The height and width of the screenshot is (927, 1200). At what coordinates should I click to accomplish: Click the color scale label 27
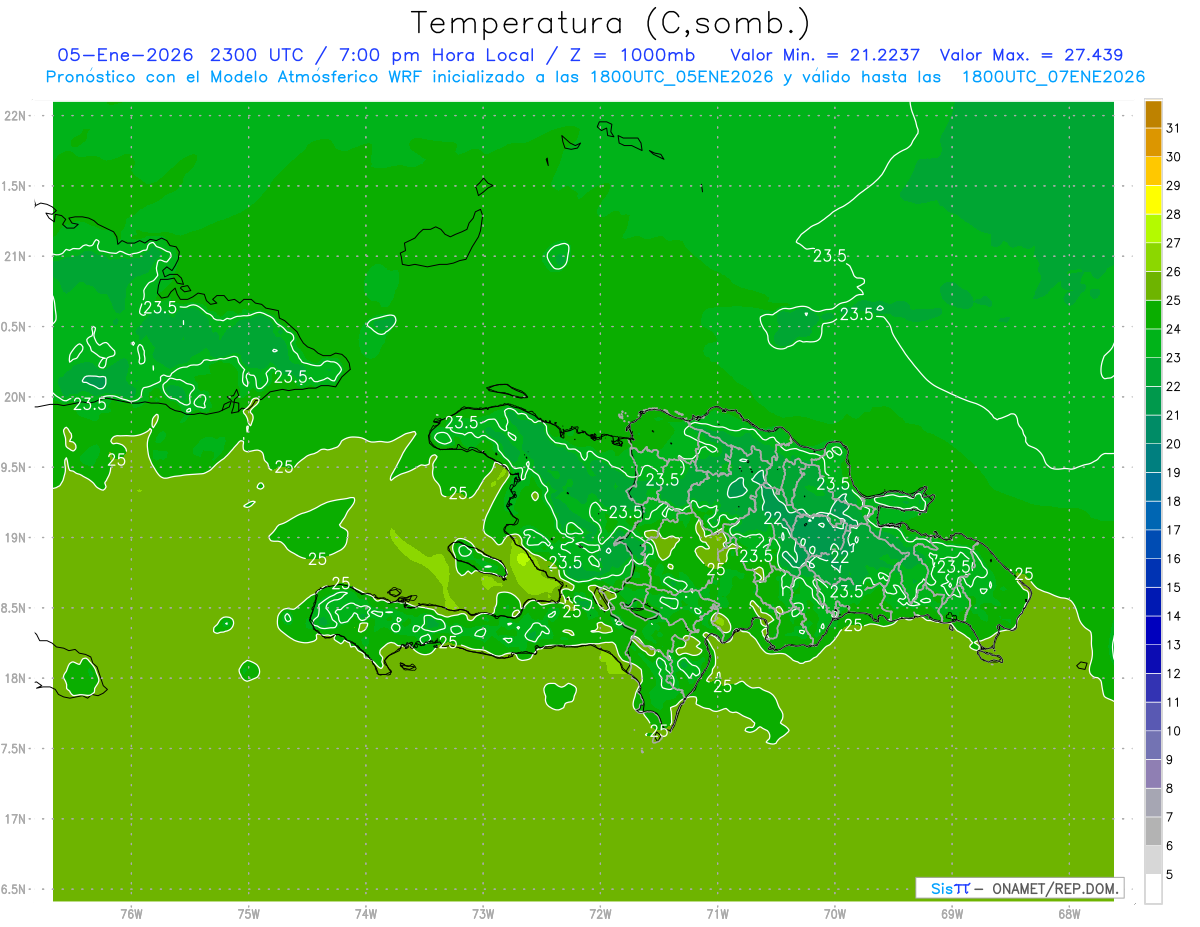coord(1173,243)
